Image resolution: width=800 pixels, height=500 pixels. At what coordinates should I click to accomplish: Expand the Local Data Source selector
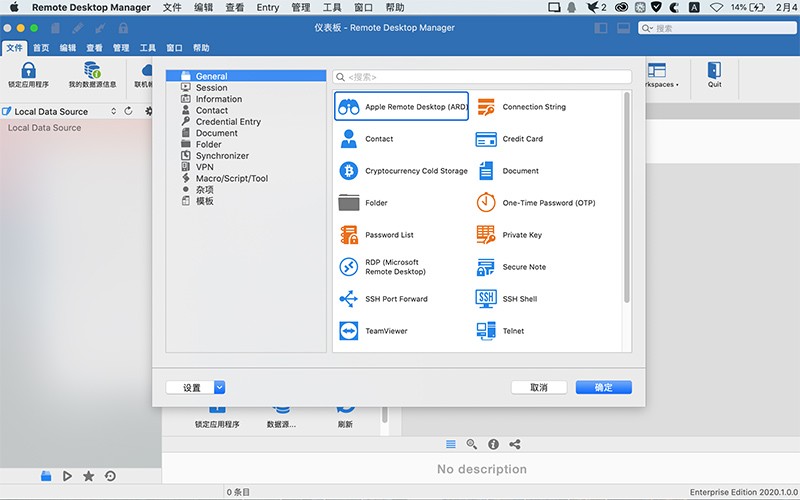(113, 111)
